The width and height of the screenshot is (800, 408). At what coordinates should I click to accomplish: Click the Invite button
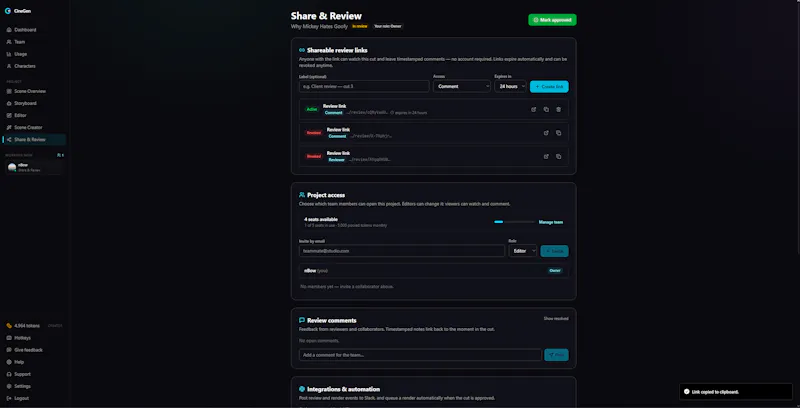coord(555,251)
